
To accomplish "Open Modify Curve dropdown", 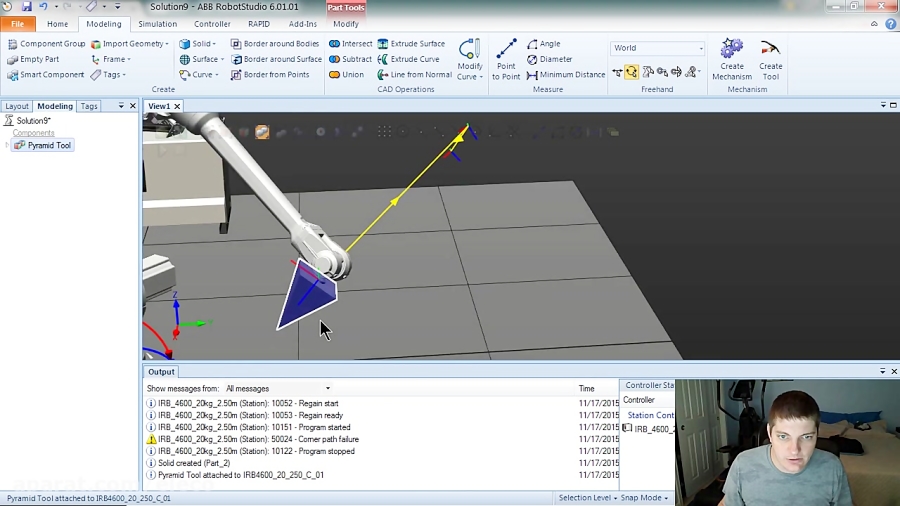I will 470,60.
